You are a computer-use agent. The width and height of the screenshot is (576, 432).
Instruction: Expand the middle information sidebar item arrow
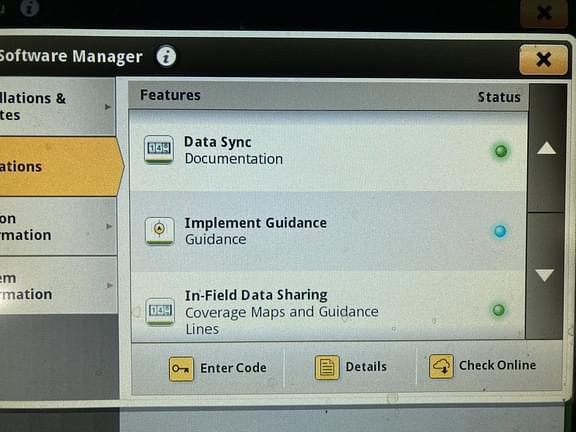pyautogui.click(x=109, y=226)
